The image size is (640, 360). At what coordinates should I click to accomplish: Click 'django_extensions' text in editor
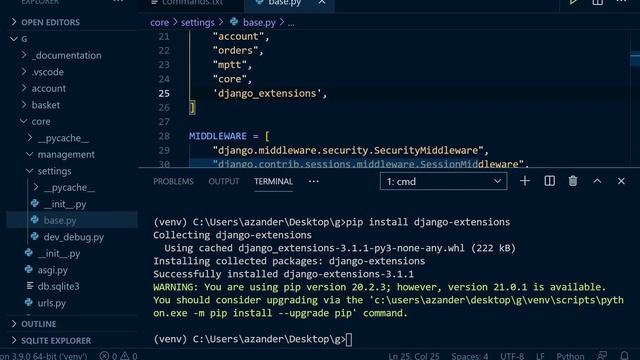pos(267,93)
